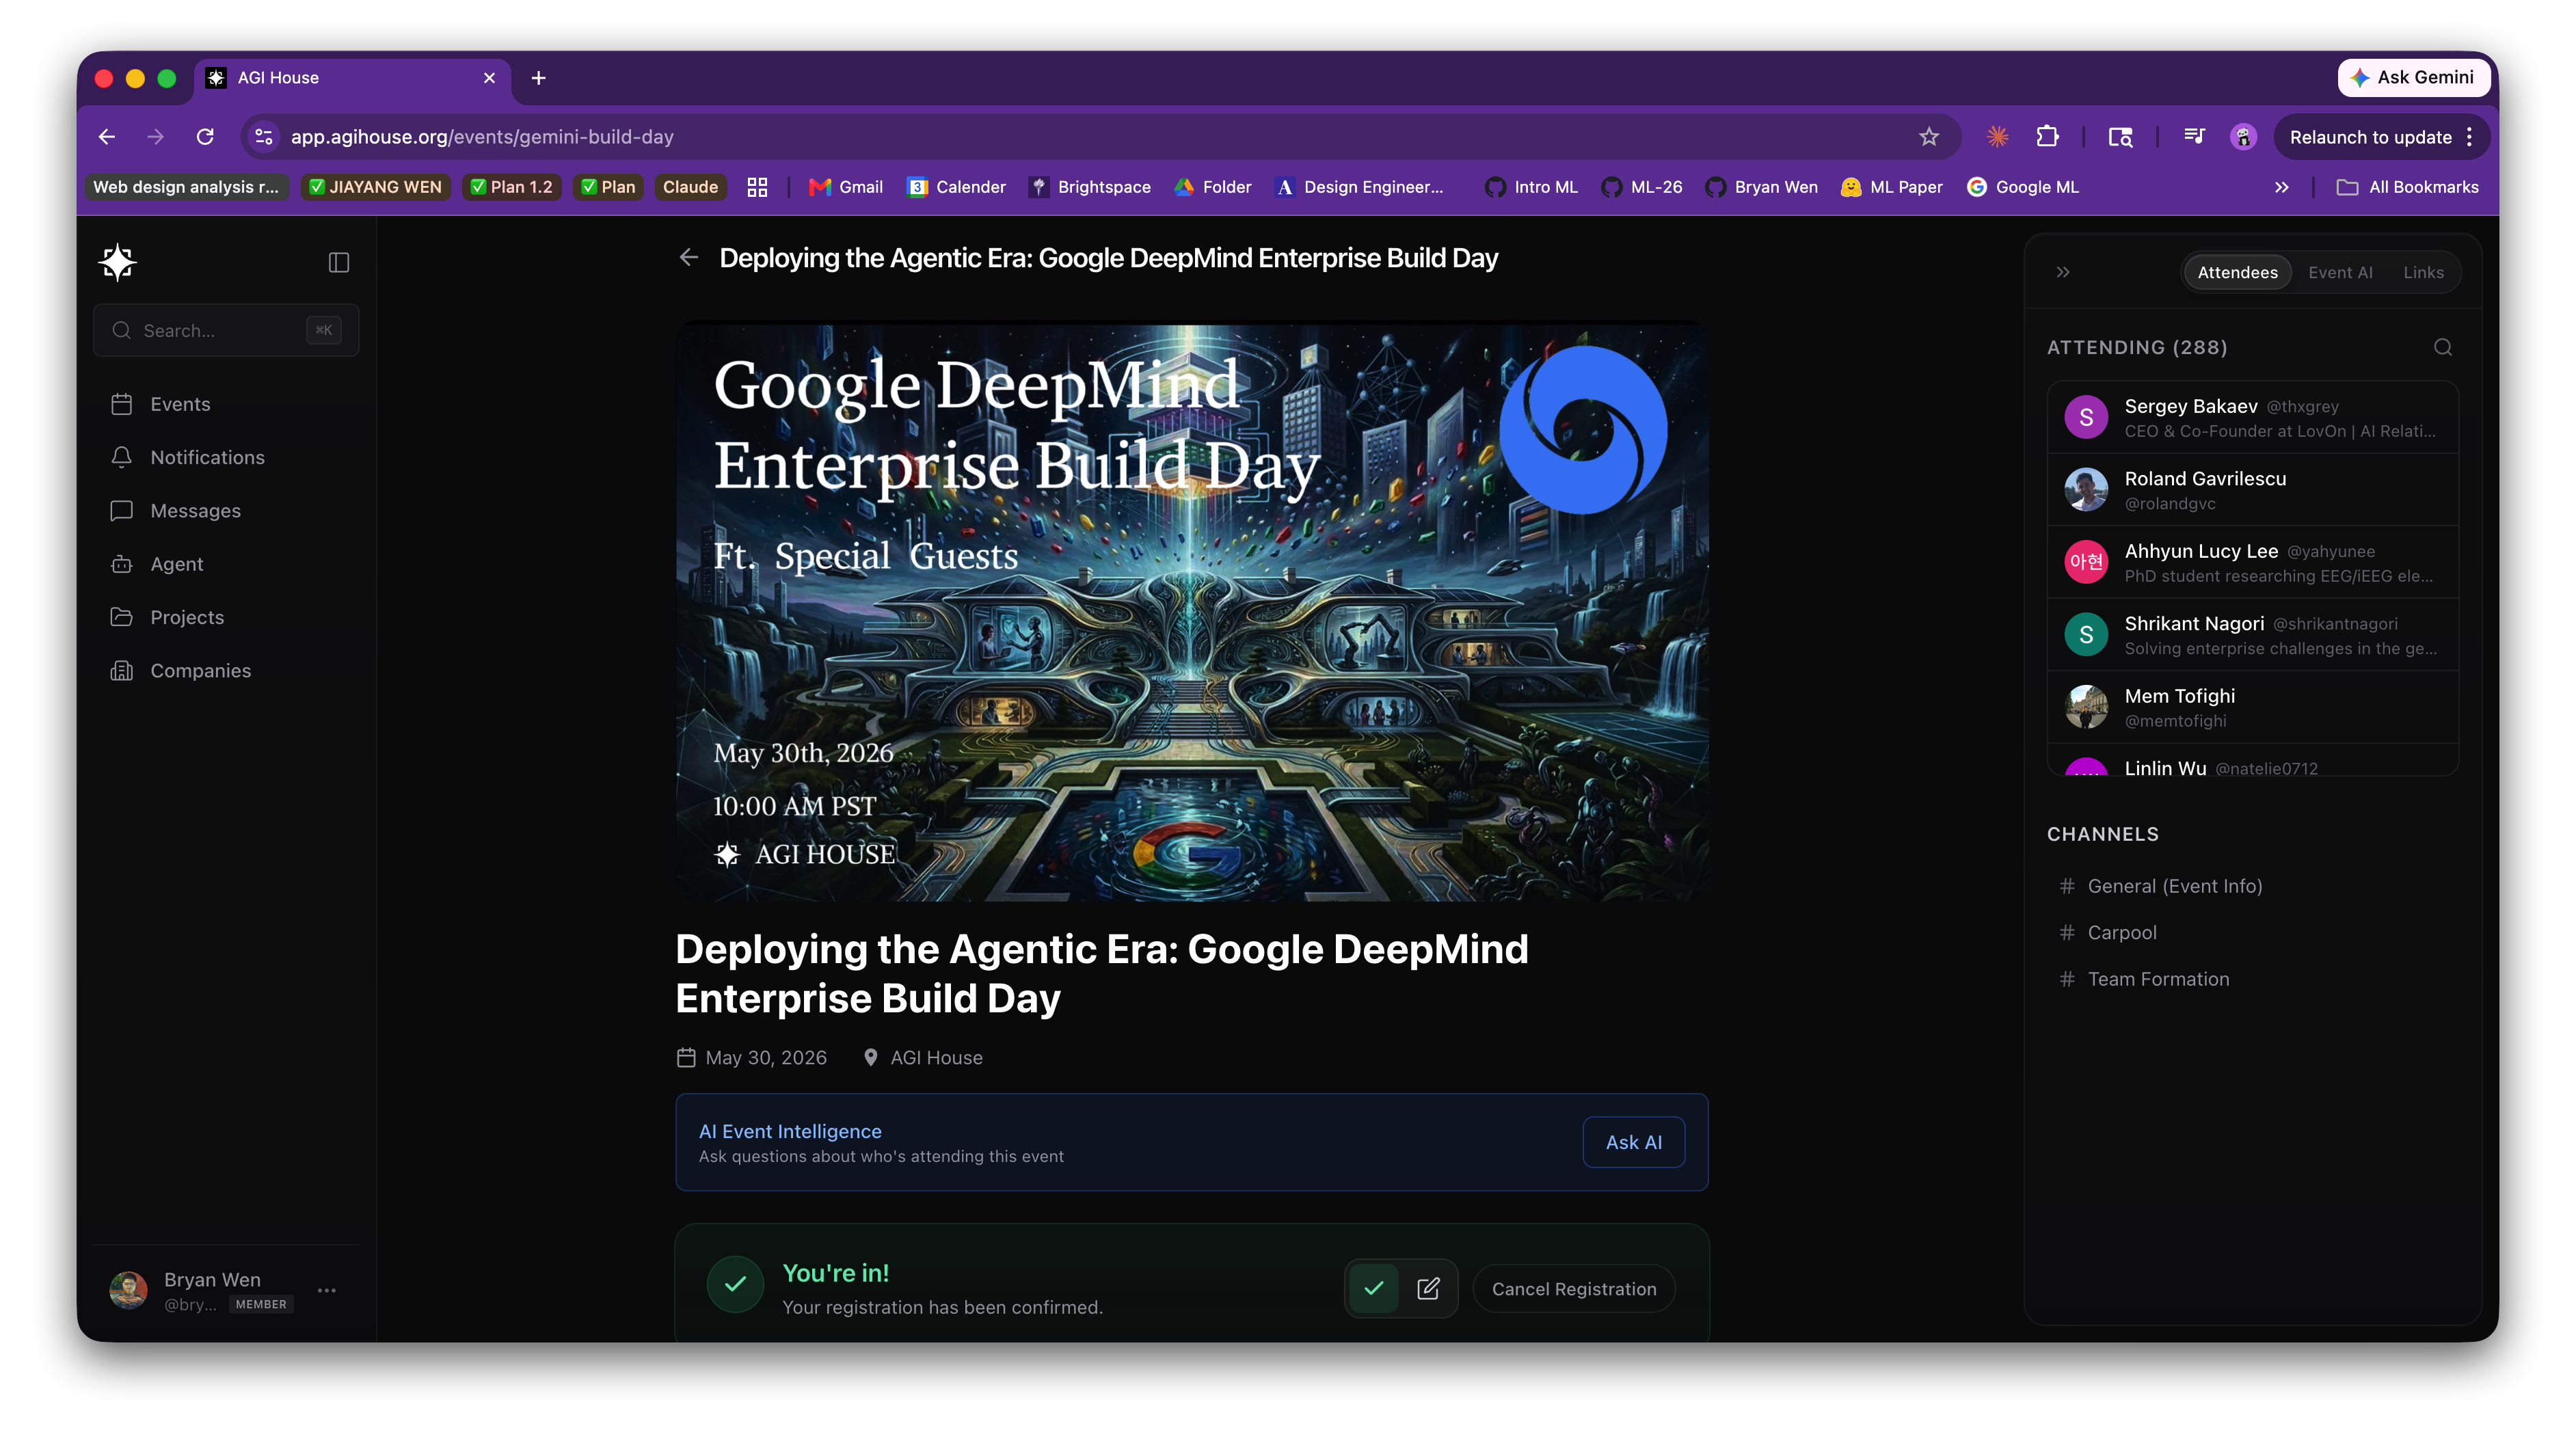
Task: Open Web design analysis bookmark
Action: coord(186,187)
